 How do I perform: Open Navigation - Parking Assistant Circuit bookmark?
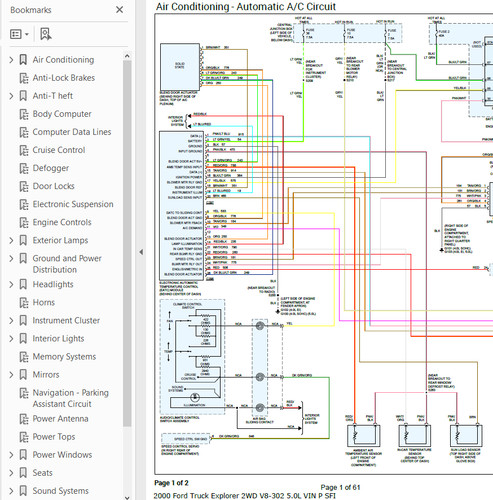71,398
